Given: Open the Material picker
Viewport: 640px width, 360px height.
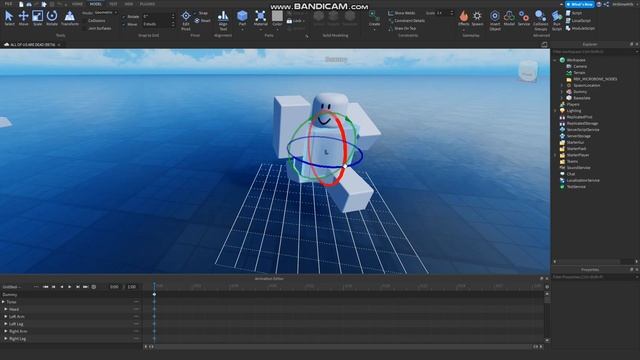Looking at the screenshot, I should coord(260,18).
